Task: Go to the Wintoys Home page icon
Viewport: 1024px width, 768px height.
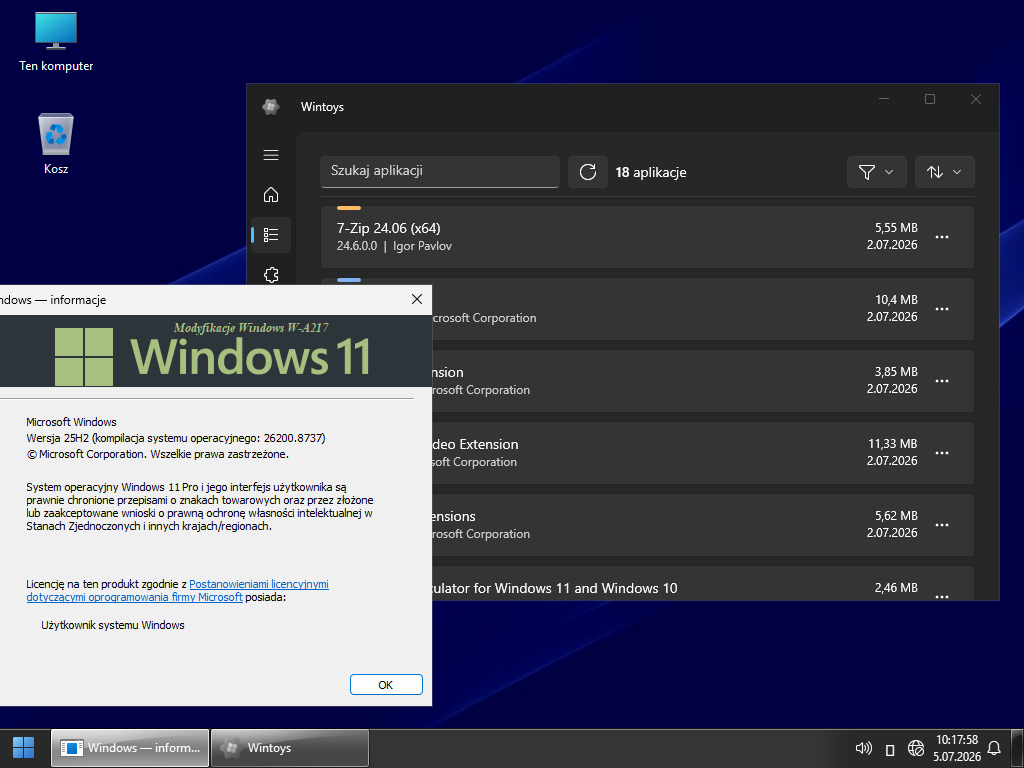Action: pyautogui.click(x=271, y=195)
